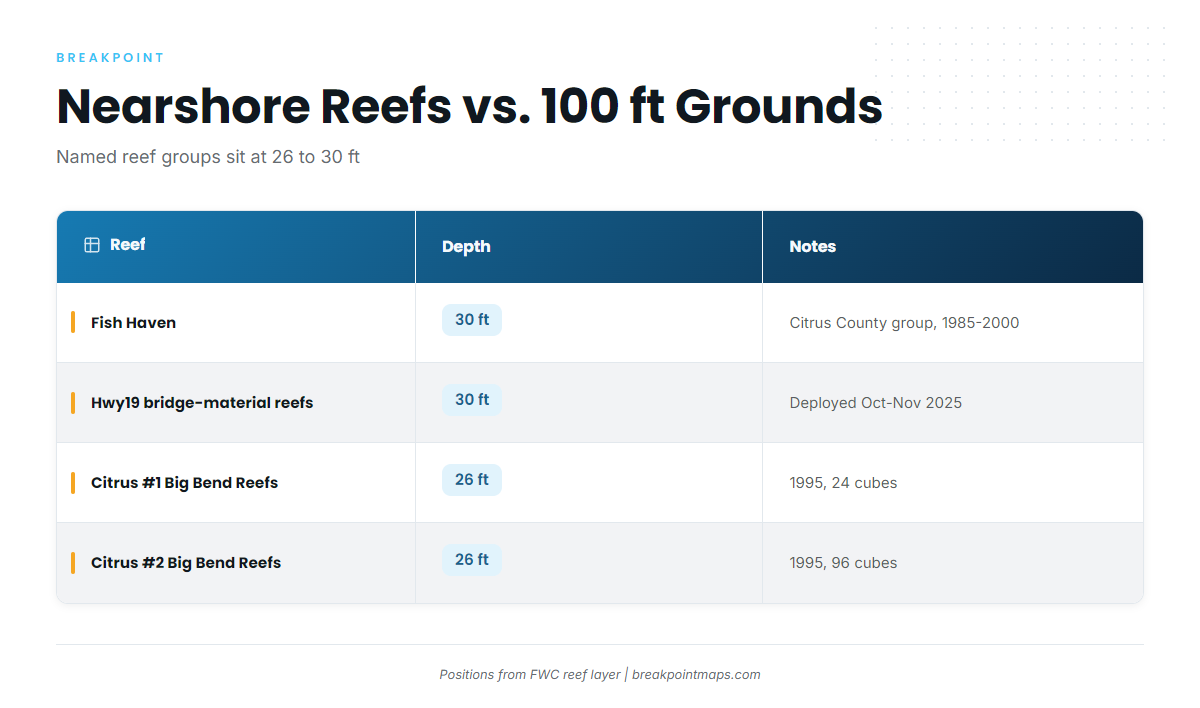Click the subtitle about 26 to 30 ft
The width and height of the screenshot is (1200, 708).
click(x=208, y=157)
